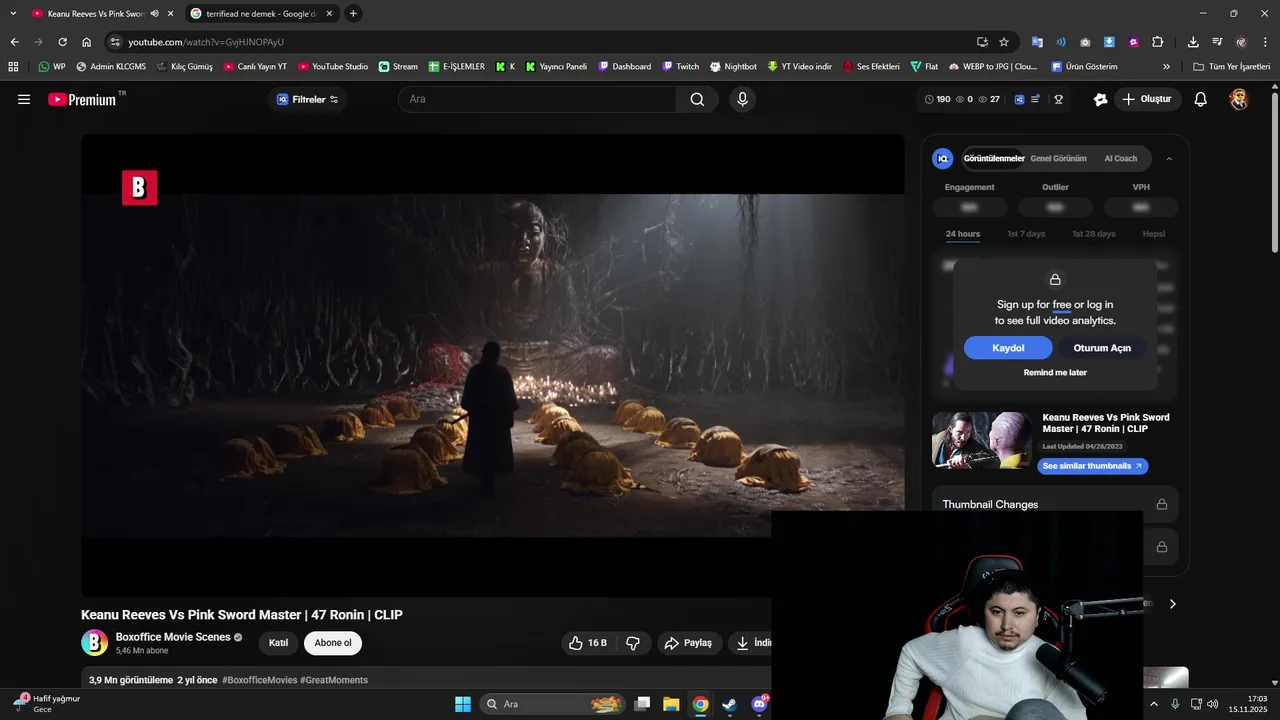Open a new browser tab with plus

pyautogui.click(x=353, y=14)
